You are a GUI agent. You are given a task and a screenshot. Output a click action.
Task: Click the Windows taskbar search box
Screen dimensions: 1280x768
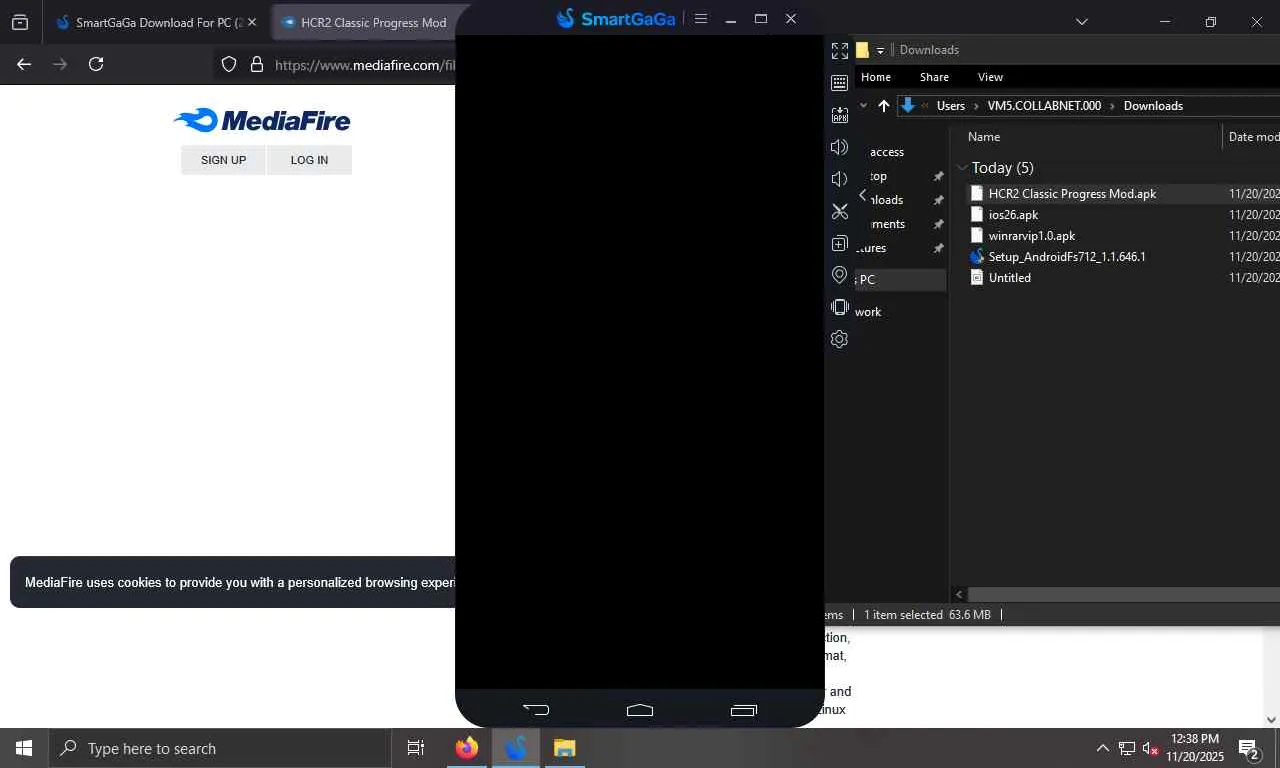pos(219,748)
